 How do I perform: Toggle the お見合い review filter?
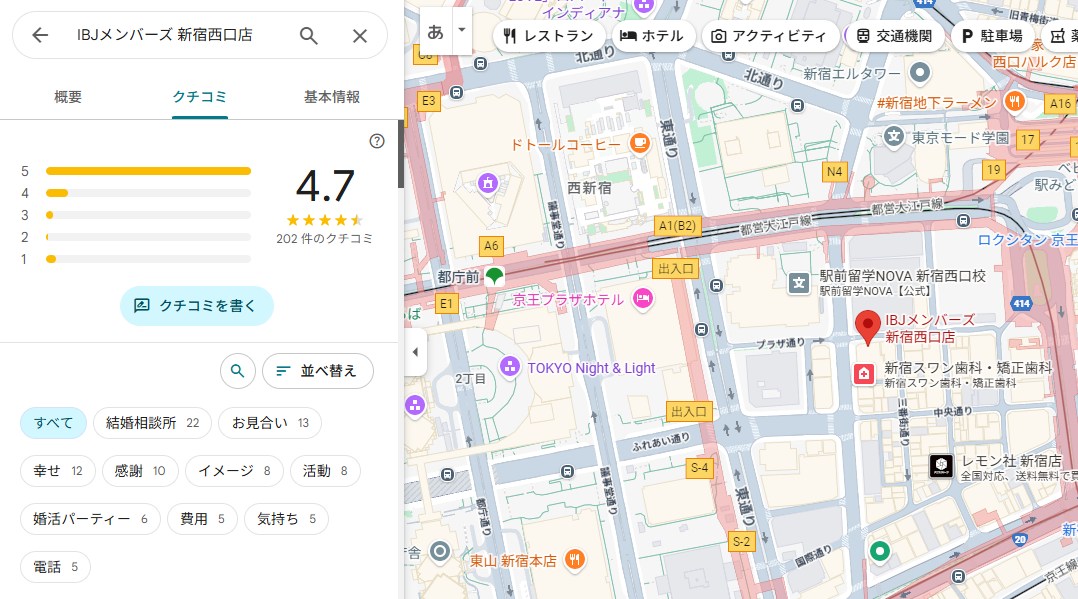click(270, 423)
